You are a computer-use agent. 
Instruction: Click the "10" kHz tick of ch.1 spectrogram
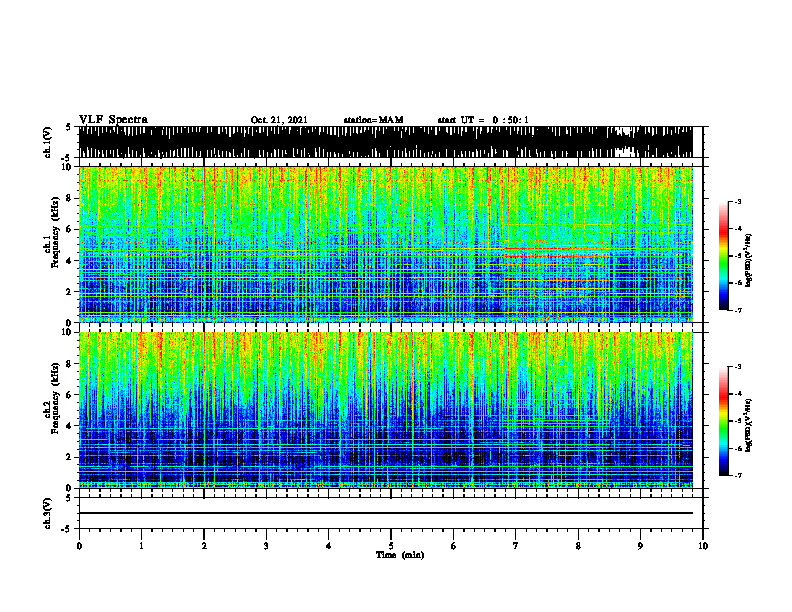point(66,167)
